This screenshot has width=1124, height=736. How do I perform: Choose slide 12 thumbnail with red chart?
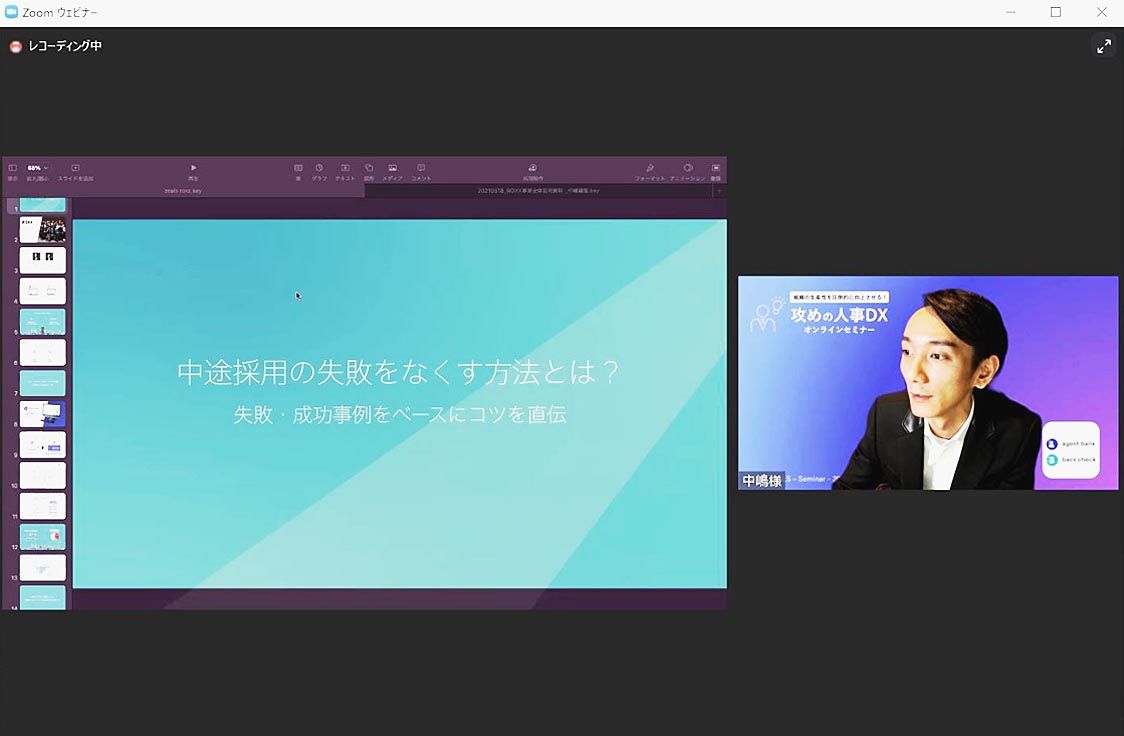click(43, 537)
